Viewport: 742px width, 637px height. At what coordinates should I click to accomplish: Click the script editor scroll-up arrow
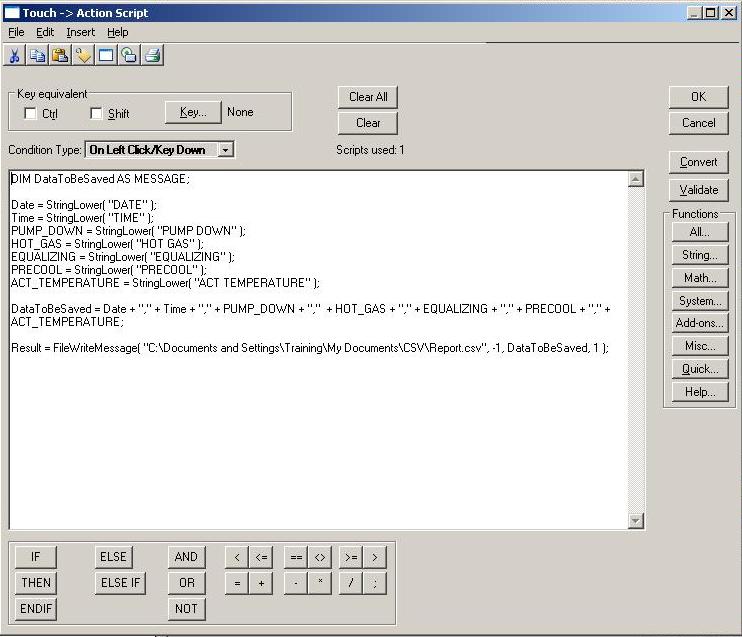click(636, 179)
